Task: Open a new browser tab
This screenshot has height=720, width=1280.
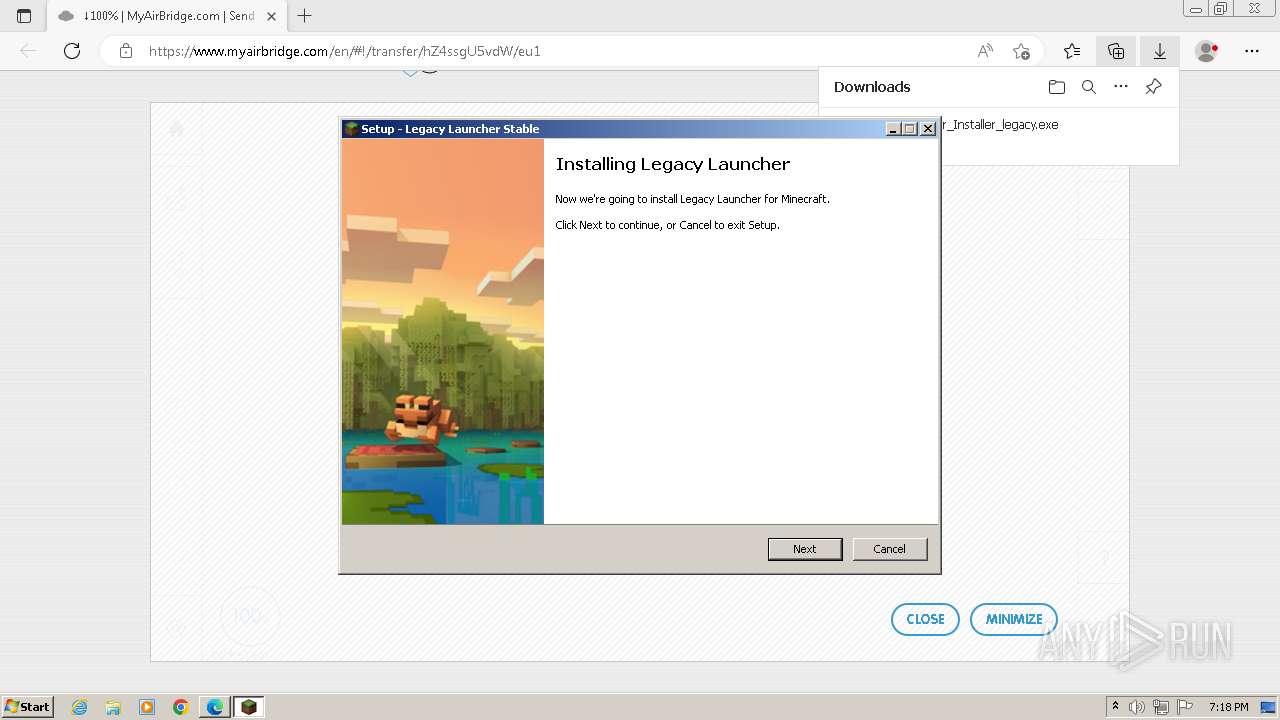Action: pos(305,16)
